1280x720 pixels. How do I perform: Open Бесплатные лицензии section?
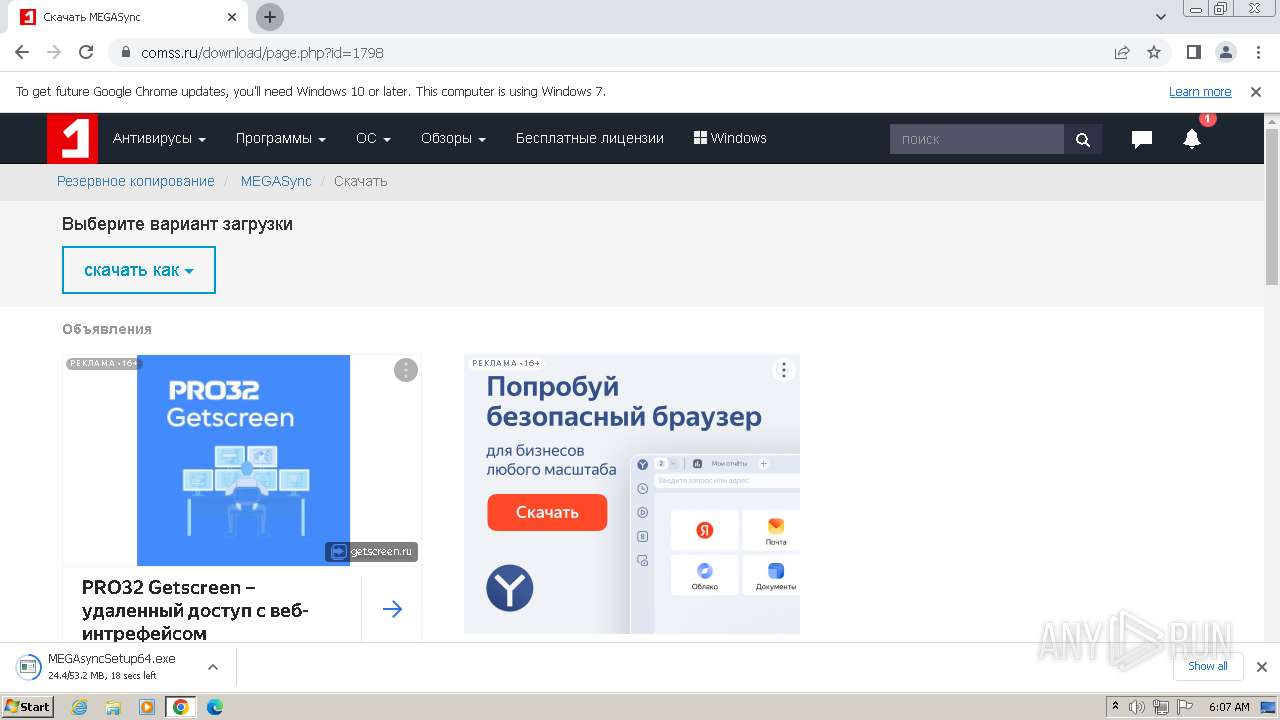click(x=590, y=139)
